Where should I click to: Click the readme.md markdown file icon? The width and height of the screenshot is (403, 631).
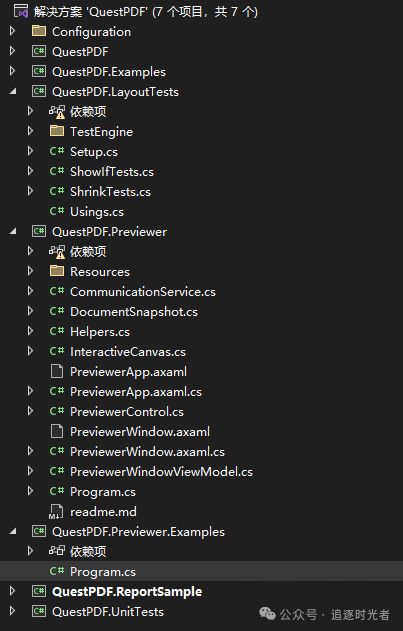pos(56,511)
